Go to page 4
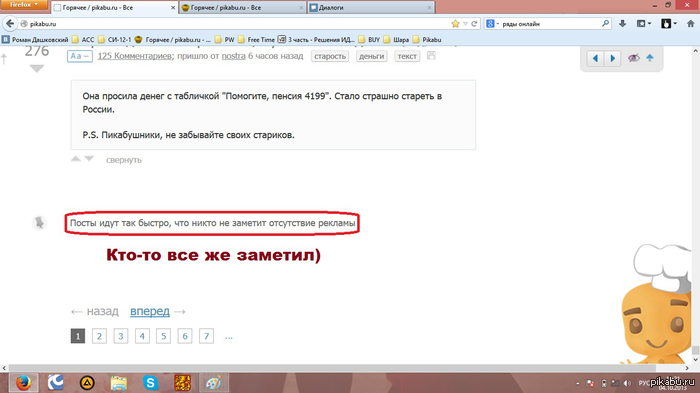The image size is (700, 393). (142, 336)
